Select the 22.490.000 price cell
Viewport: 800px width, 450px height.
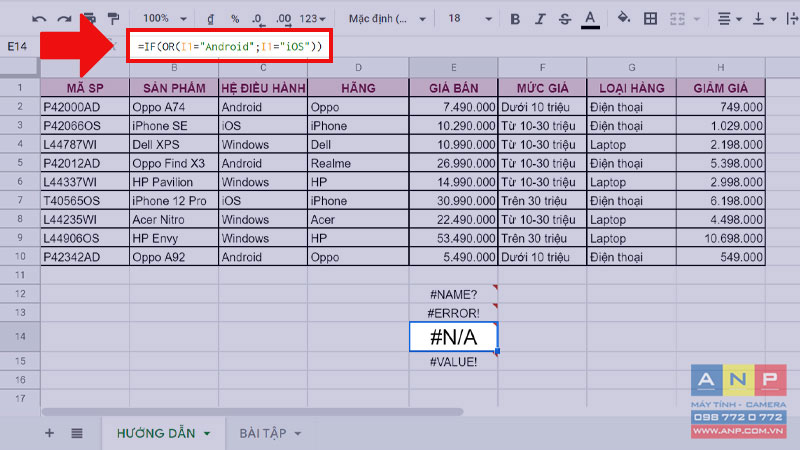[453, 219]
